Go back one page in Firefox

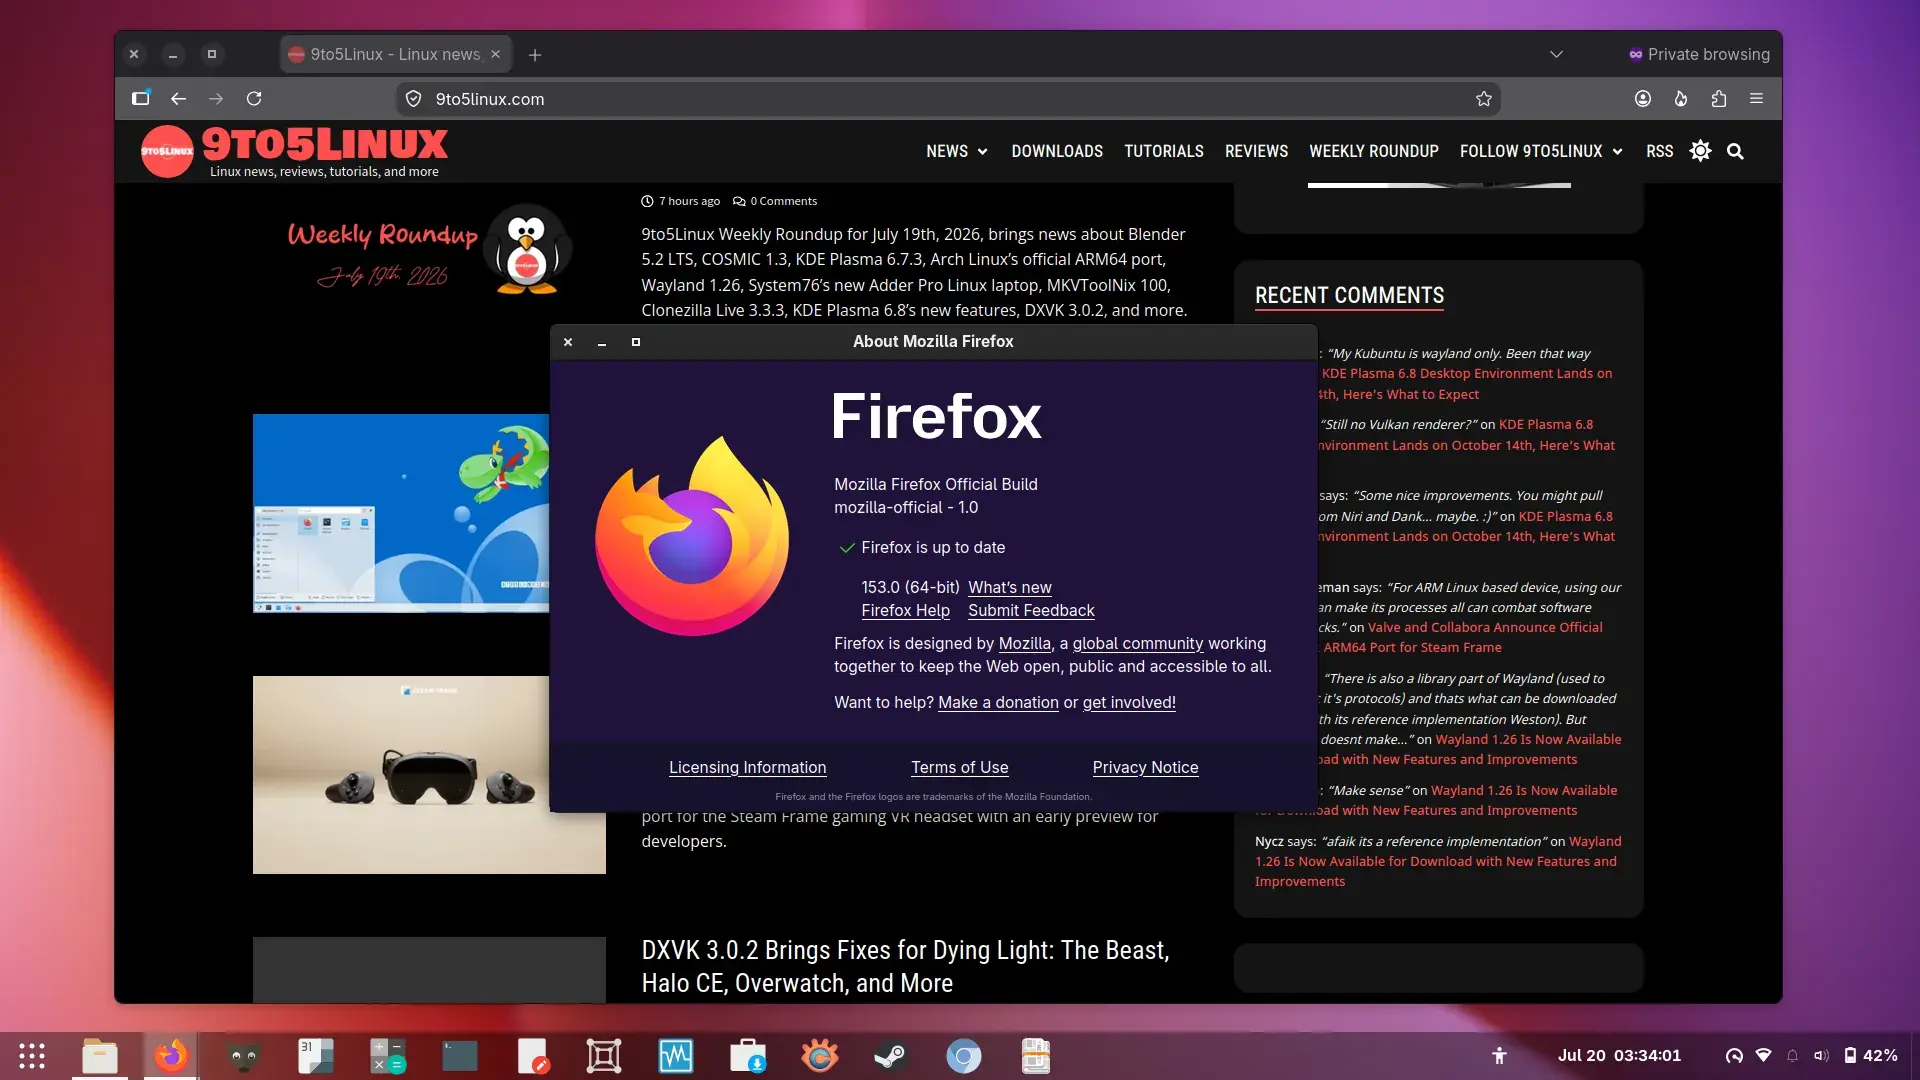pyautogui.click(x=178, y=98)
